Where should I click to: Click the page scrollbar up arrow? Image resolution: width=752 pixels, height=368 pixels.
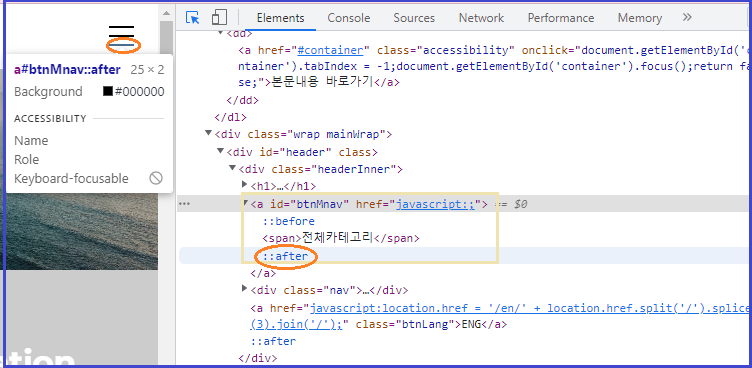pos(166,13)
